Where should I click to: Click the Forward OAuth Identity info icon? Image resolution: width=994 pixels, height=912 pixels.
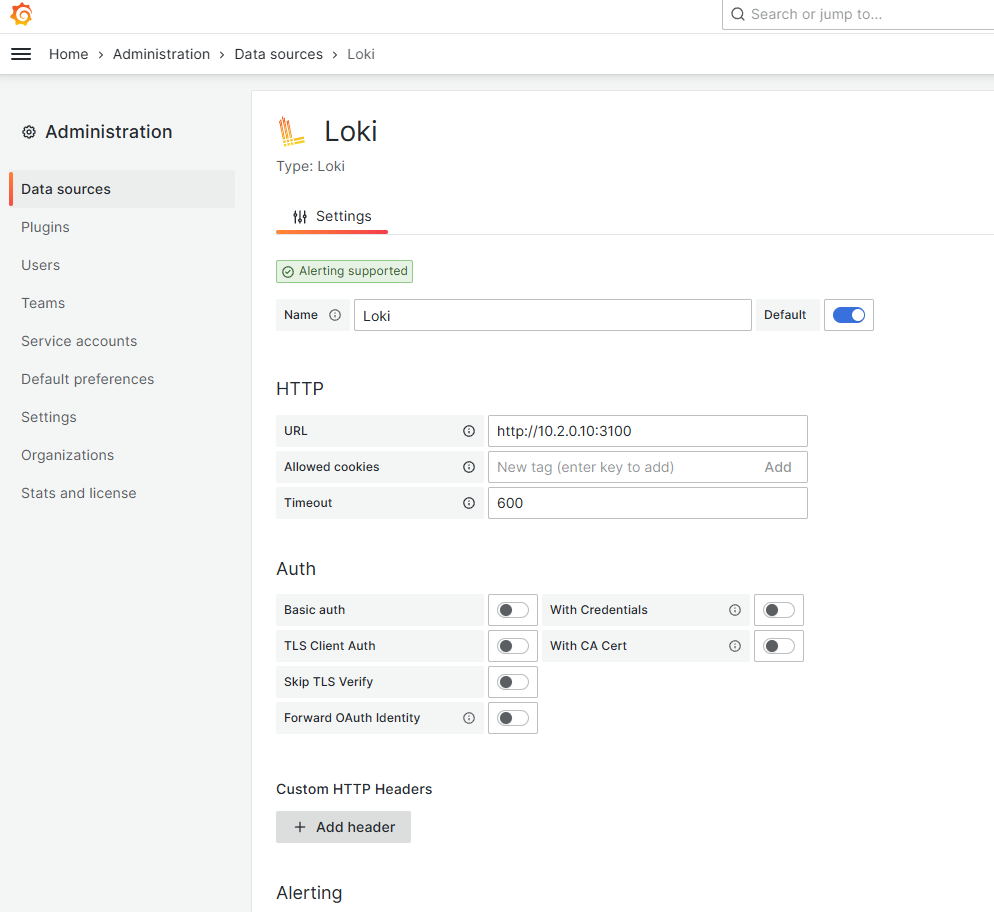(468, 717)
